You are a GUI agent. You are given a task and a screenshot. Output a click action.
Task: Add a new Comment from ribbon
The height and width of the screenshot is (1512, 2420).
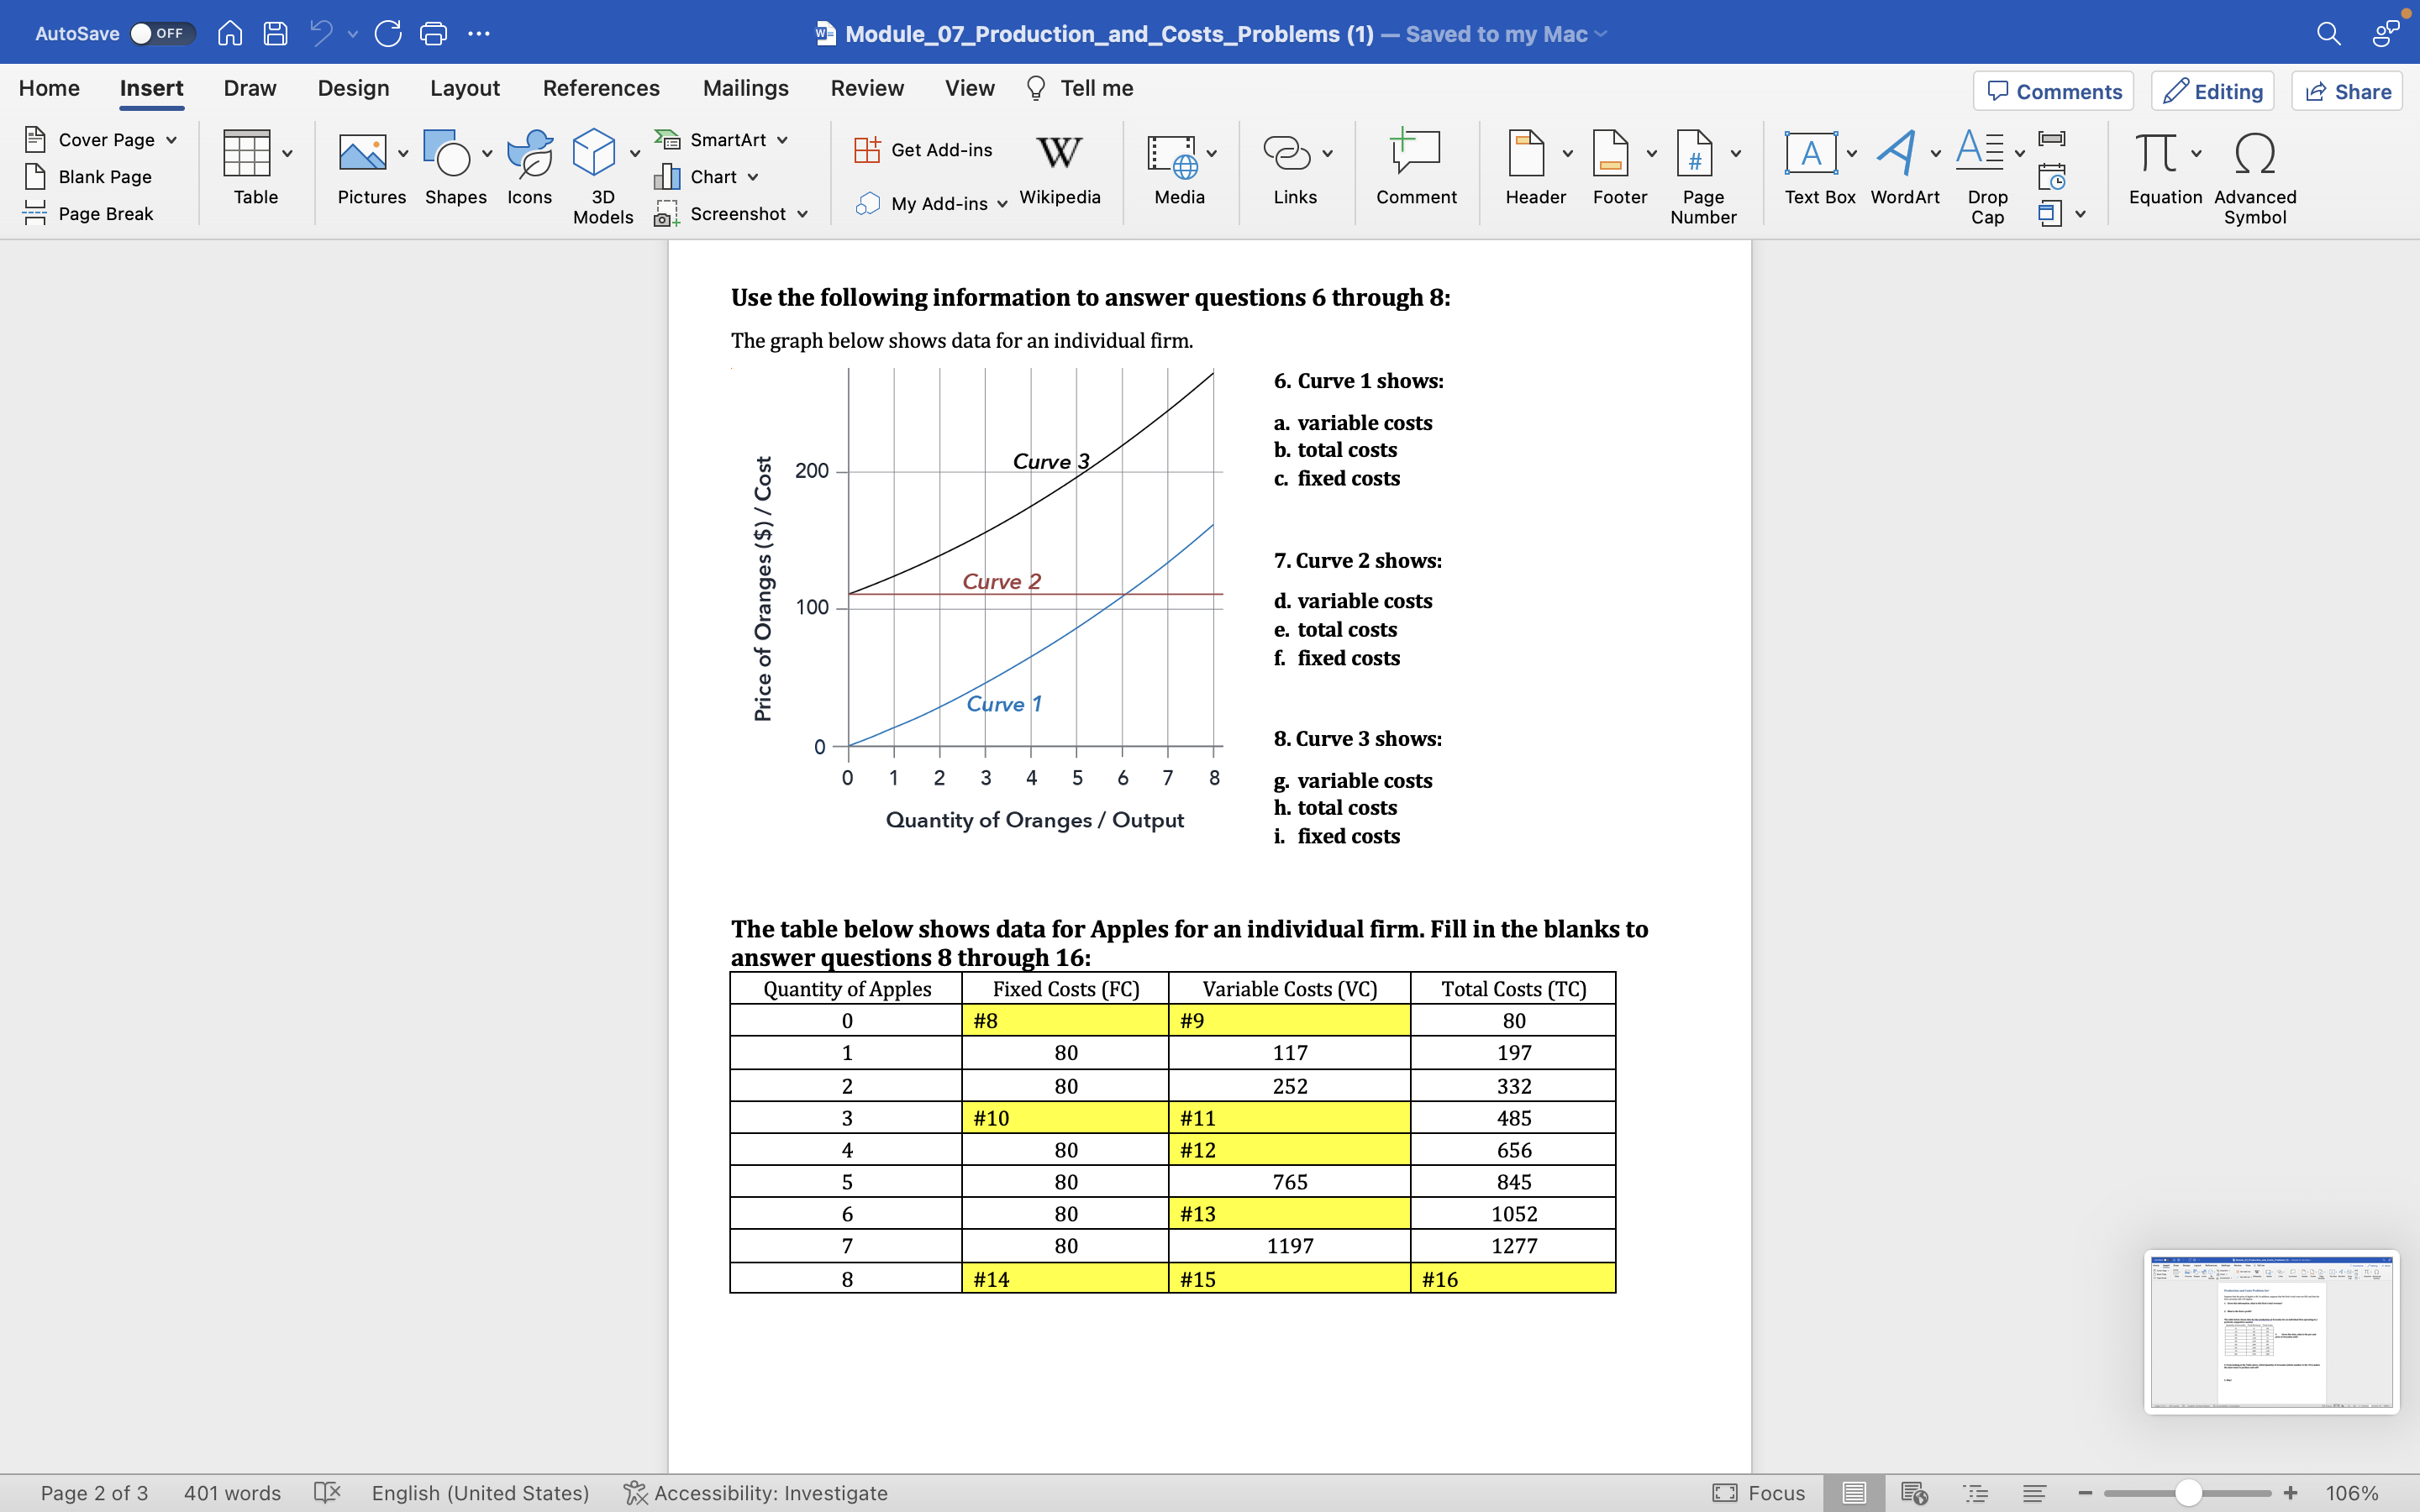click(1416, 155)
